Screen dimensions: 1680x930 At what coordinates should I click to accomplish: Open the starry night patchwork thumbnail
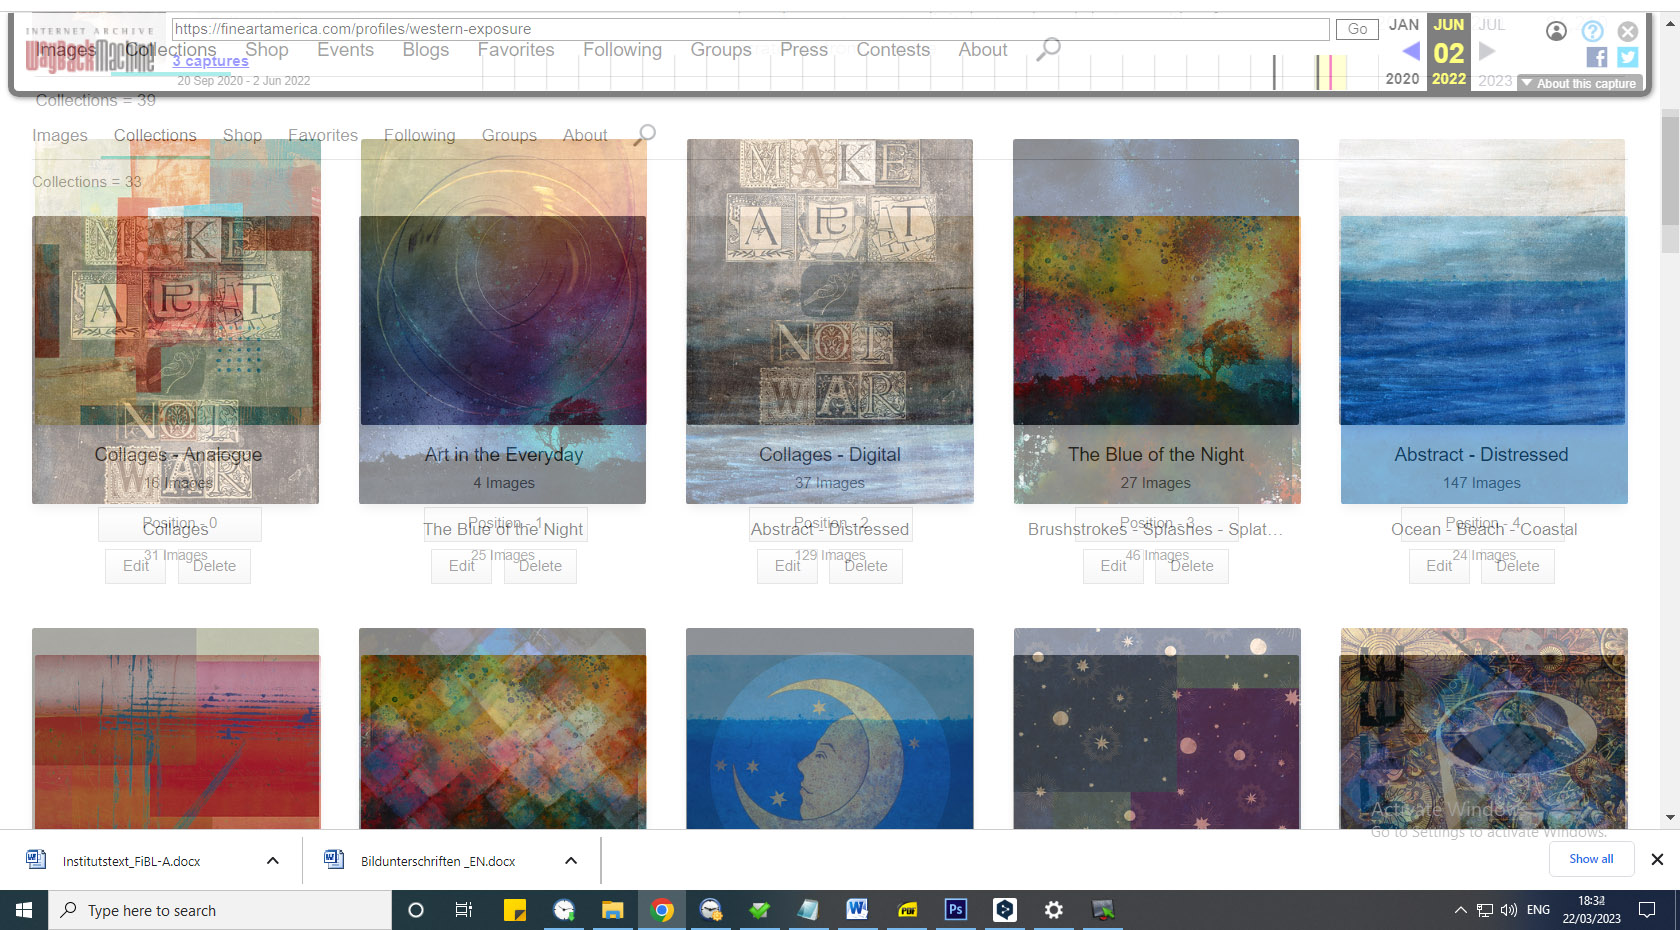(1157, 728)
